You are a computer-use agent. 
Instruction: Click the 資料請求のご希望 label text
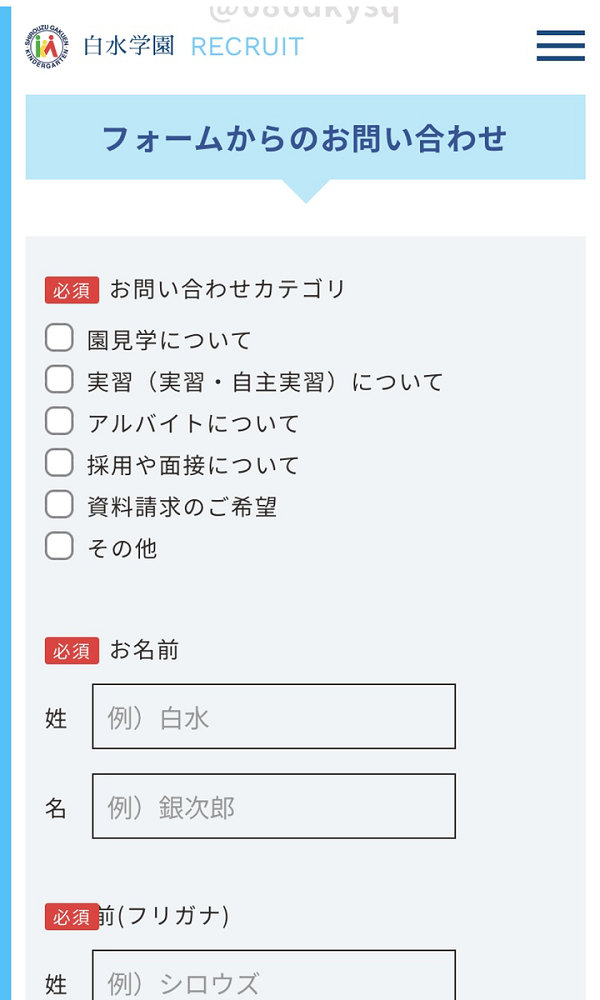coord(182,507)
